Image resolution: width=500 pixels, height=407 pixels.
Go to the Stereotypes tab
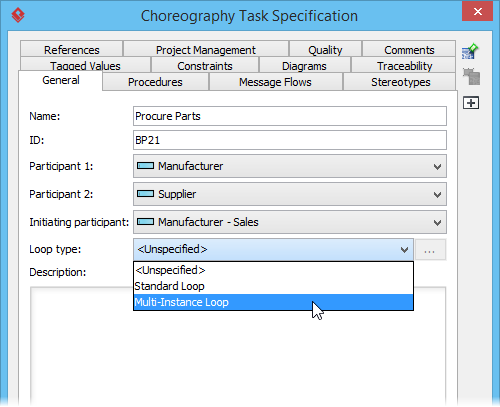pyautogui.click(x=400, y=82)
